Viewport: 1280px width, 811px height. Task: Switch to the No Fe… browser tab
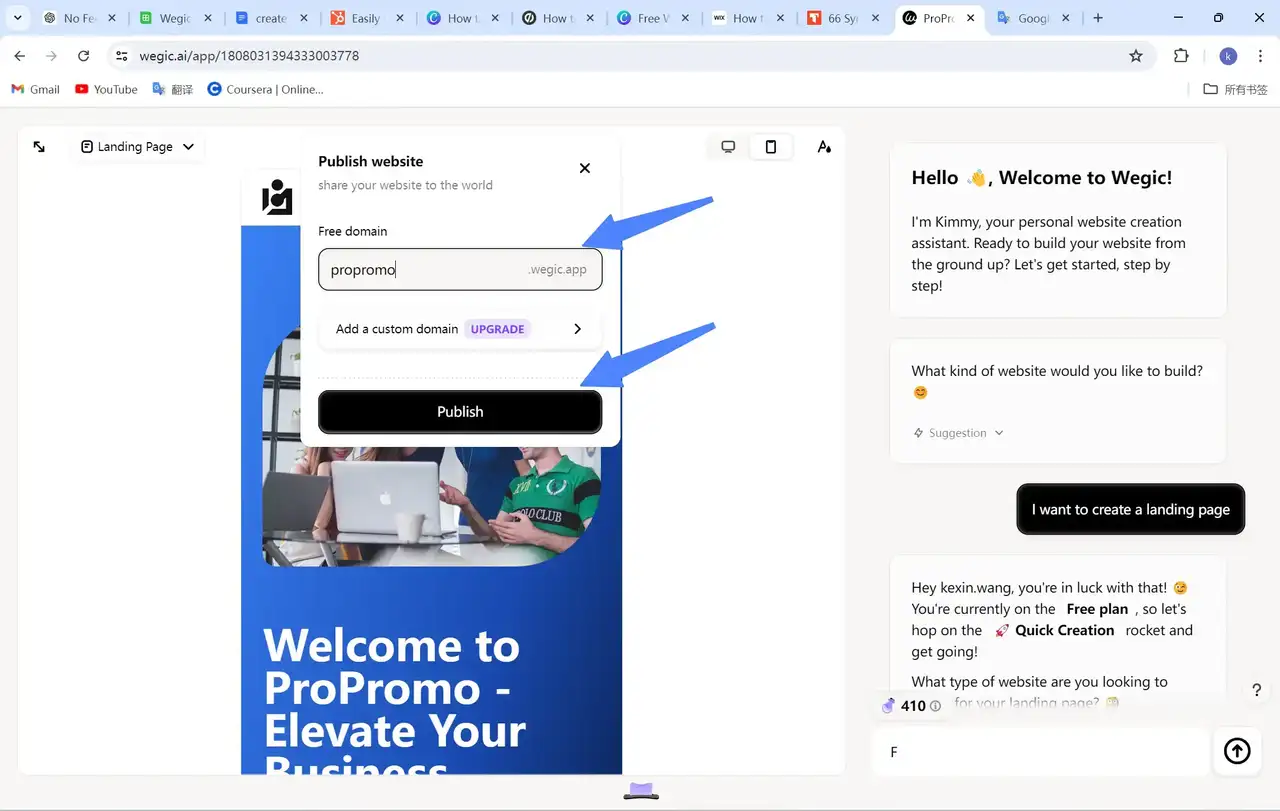click(80, 18)
